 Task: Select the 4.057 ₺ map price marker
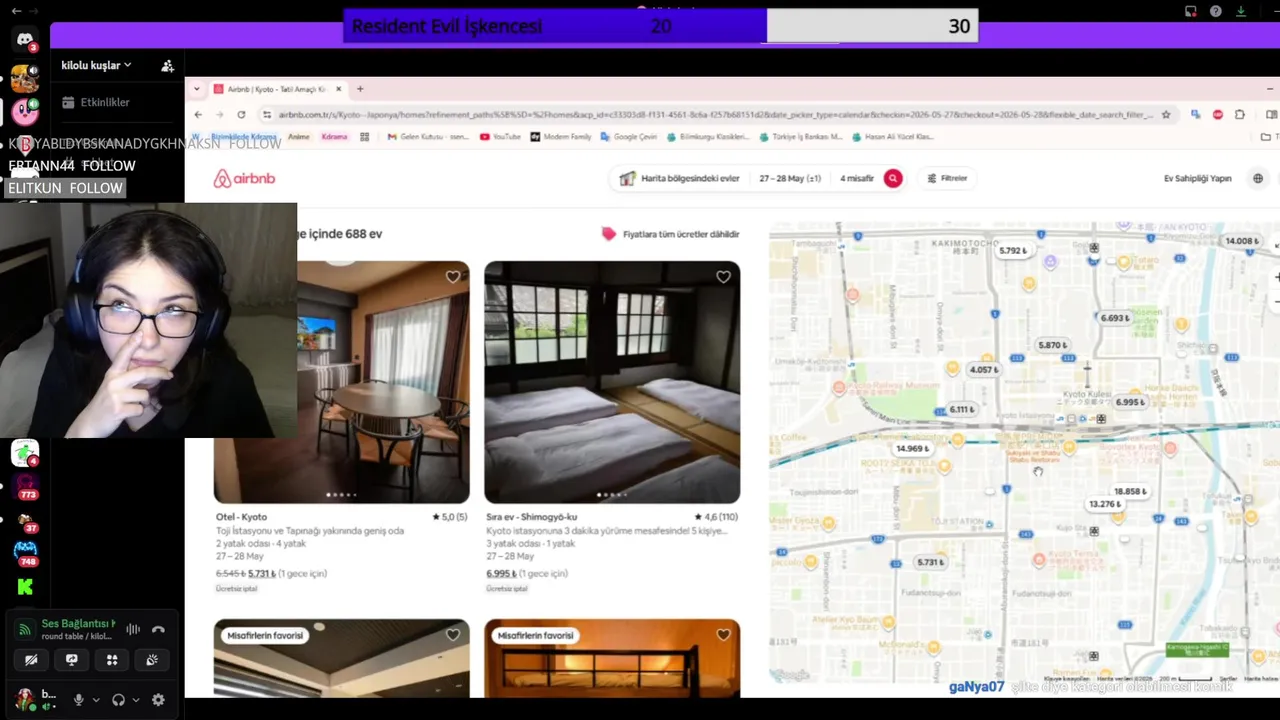point(984,369)
